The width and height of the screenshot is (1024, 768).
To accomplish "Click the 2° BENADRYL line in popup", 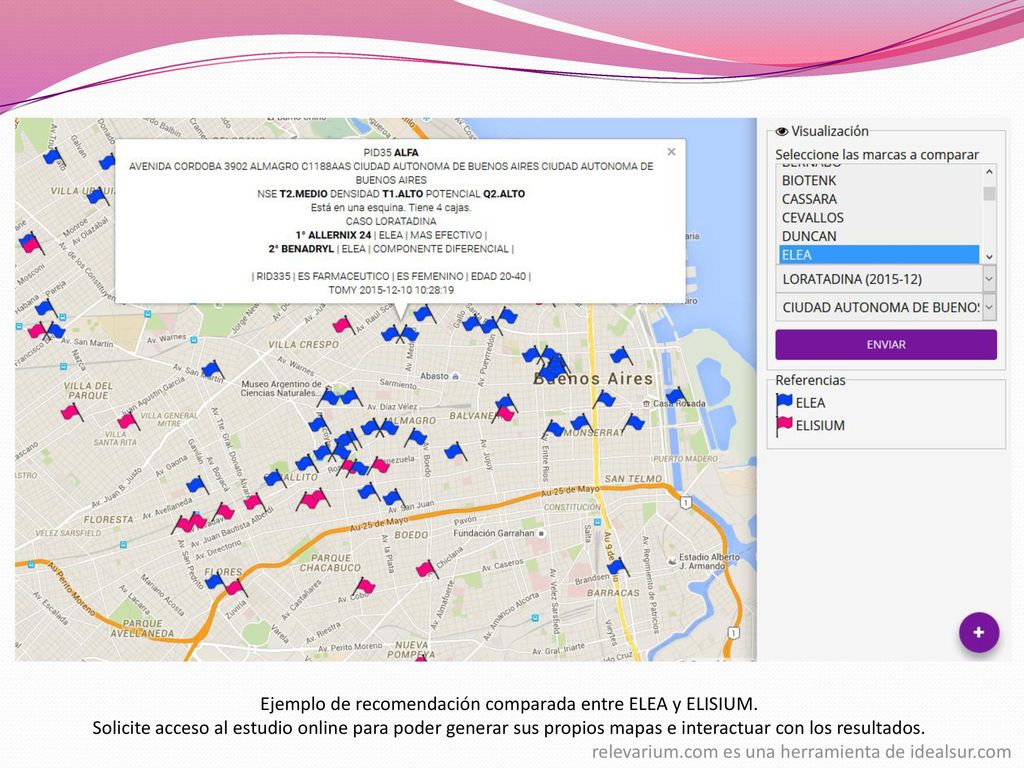I will click(x=391, y=249).
